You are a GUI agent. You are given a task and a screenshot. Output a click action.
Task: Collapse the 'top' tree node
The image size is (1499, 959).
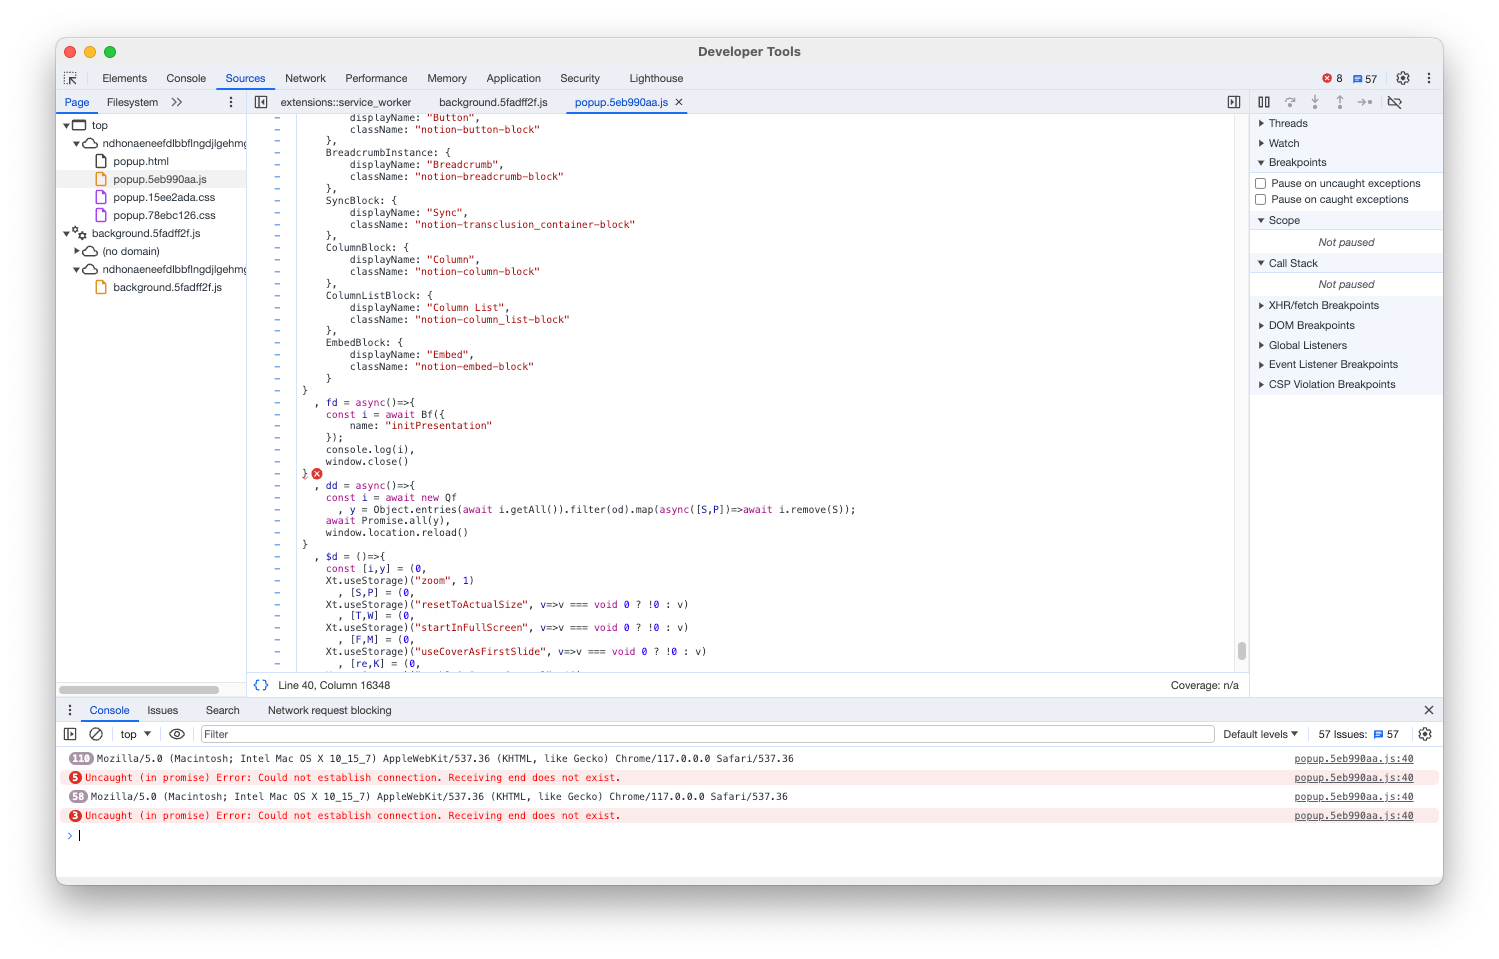tap(66, 126)
